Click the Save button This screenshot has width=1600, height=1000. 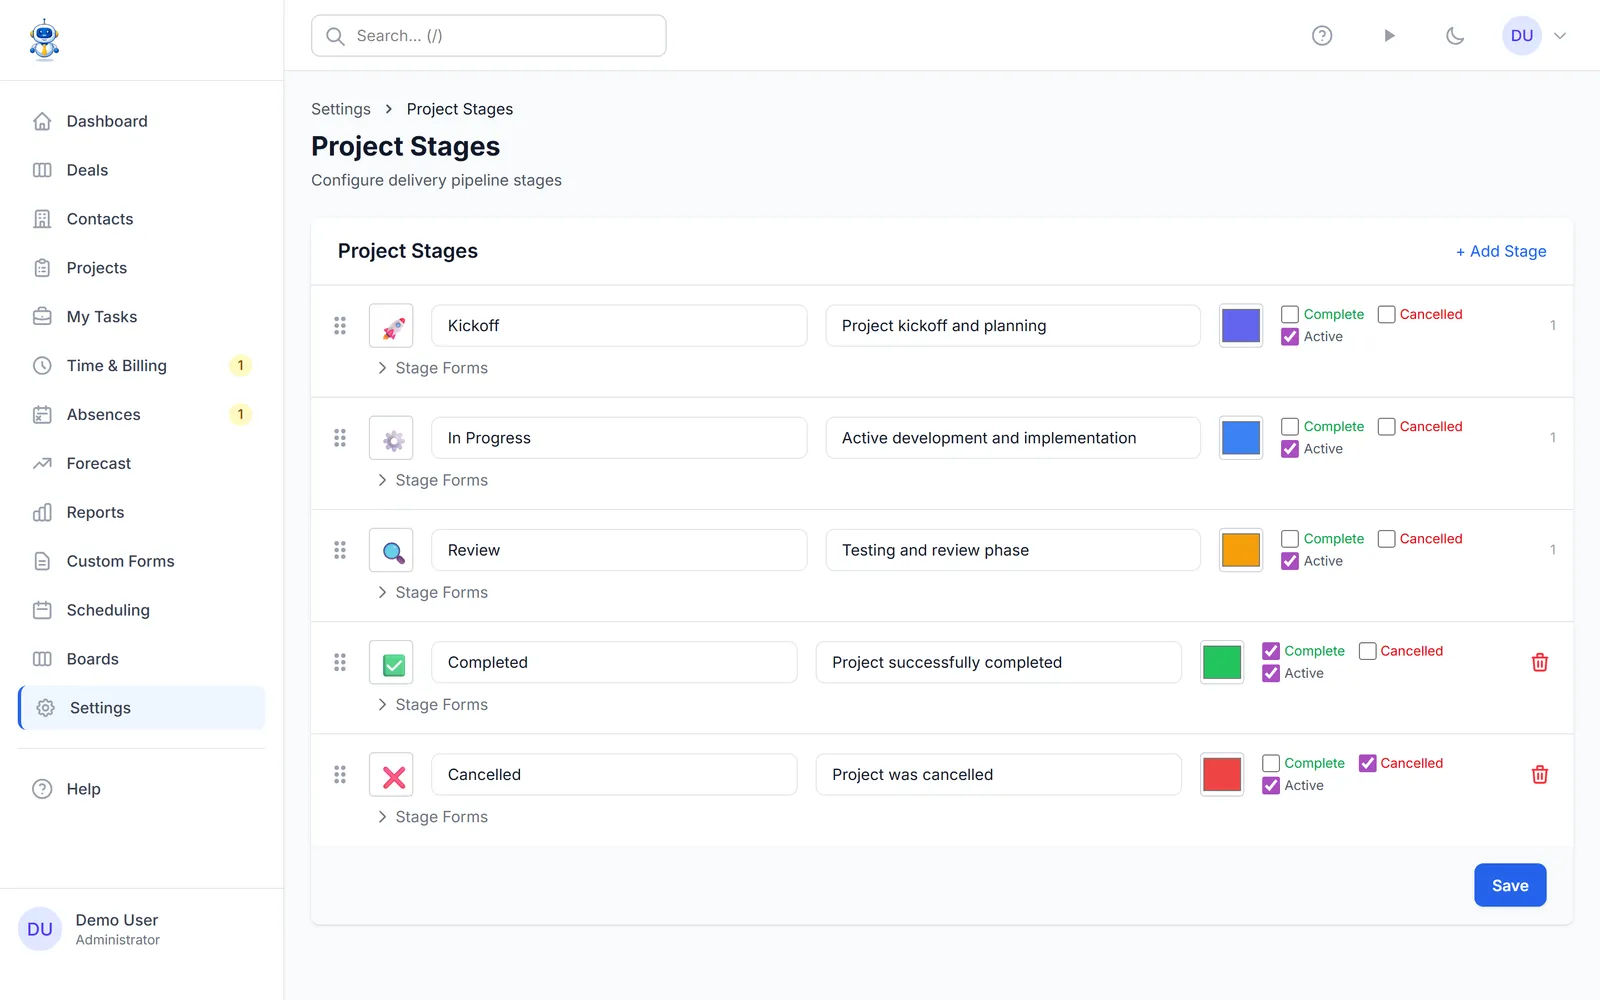(x=1510, y=885)
